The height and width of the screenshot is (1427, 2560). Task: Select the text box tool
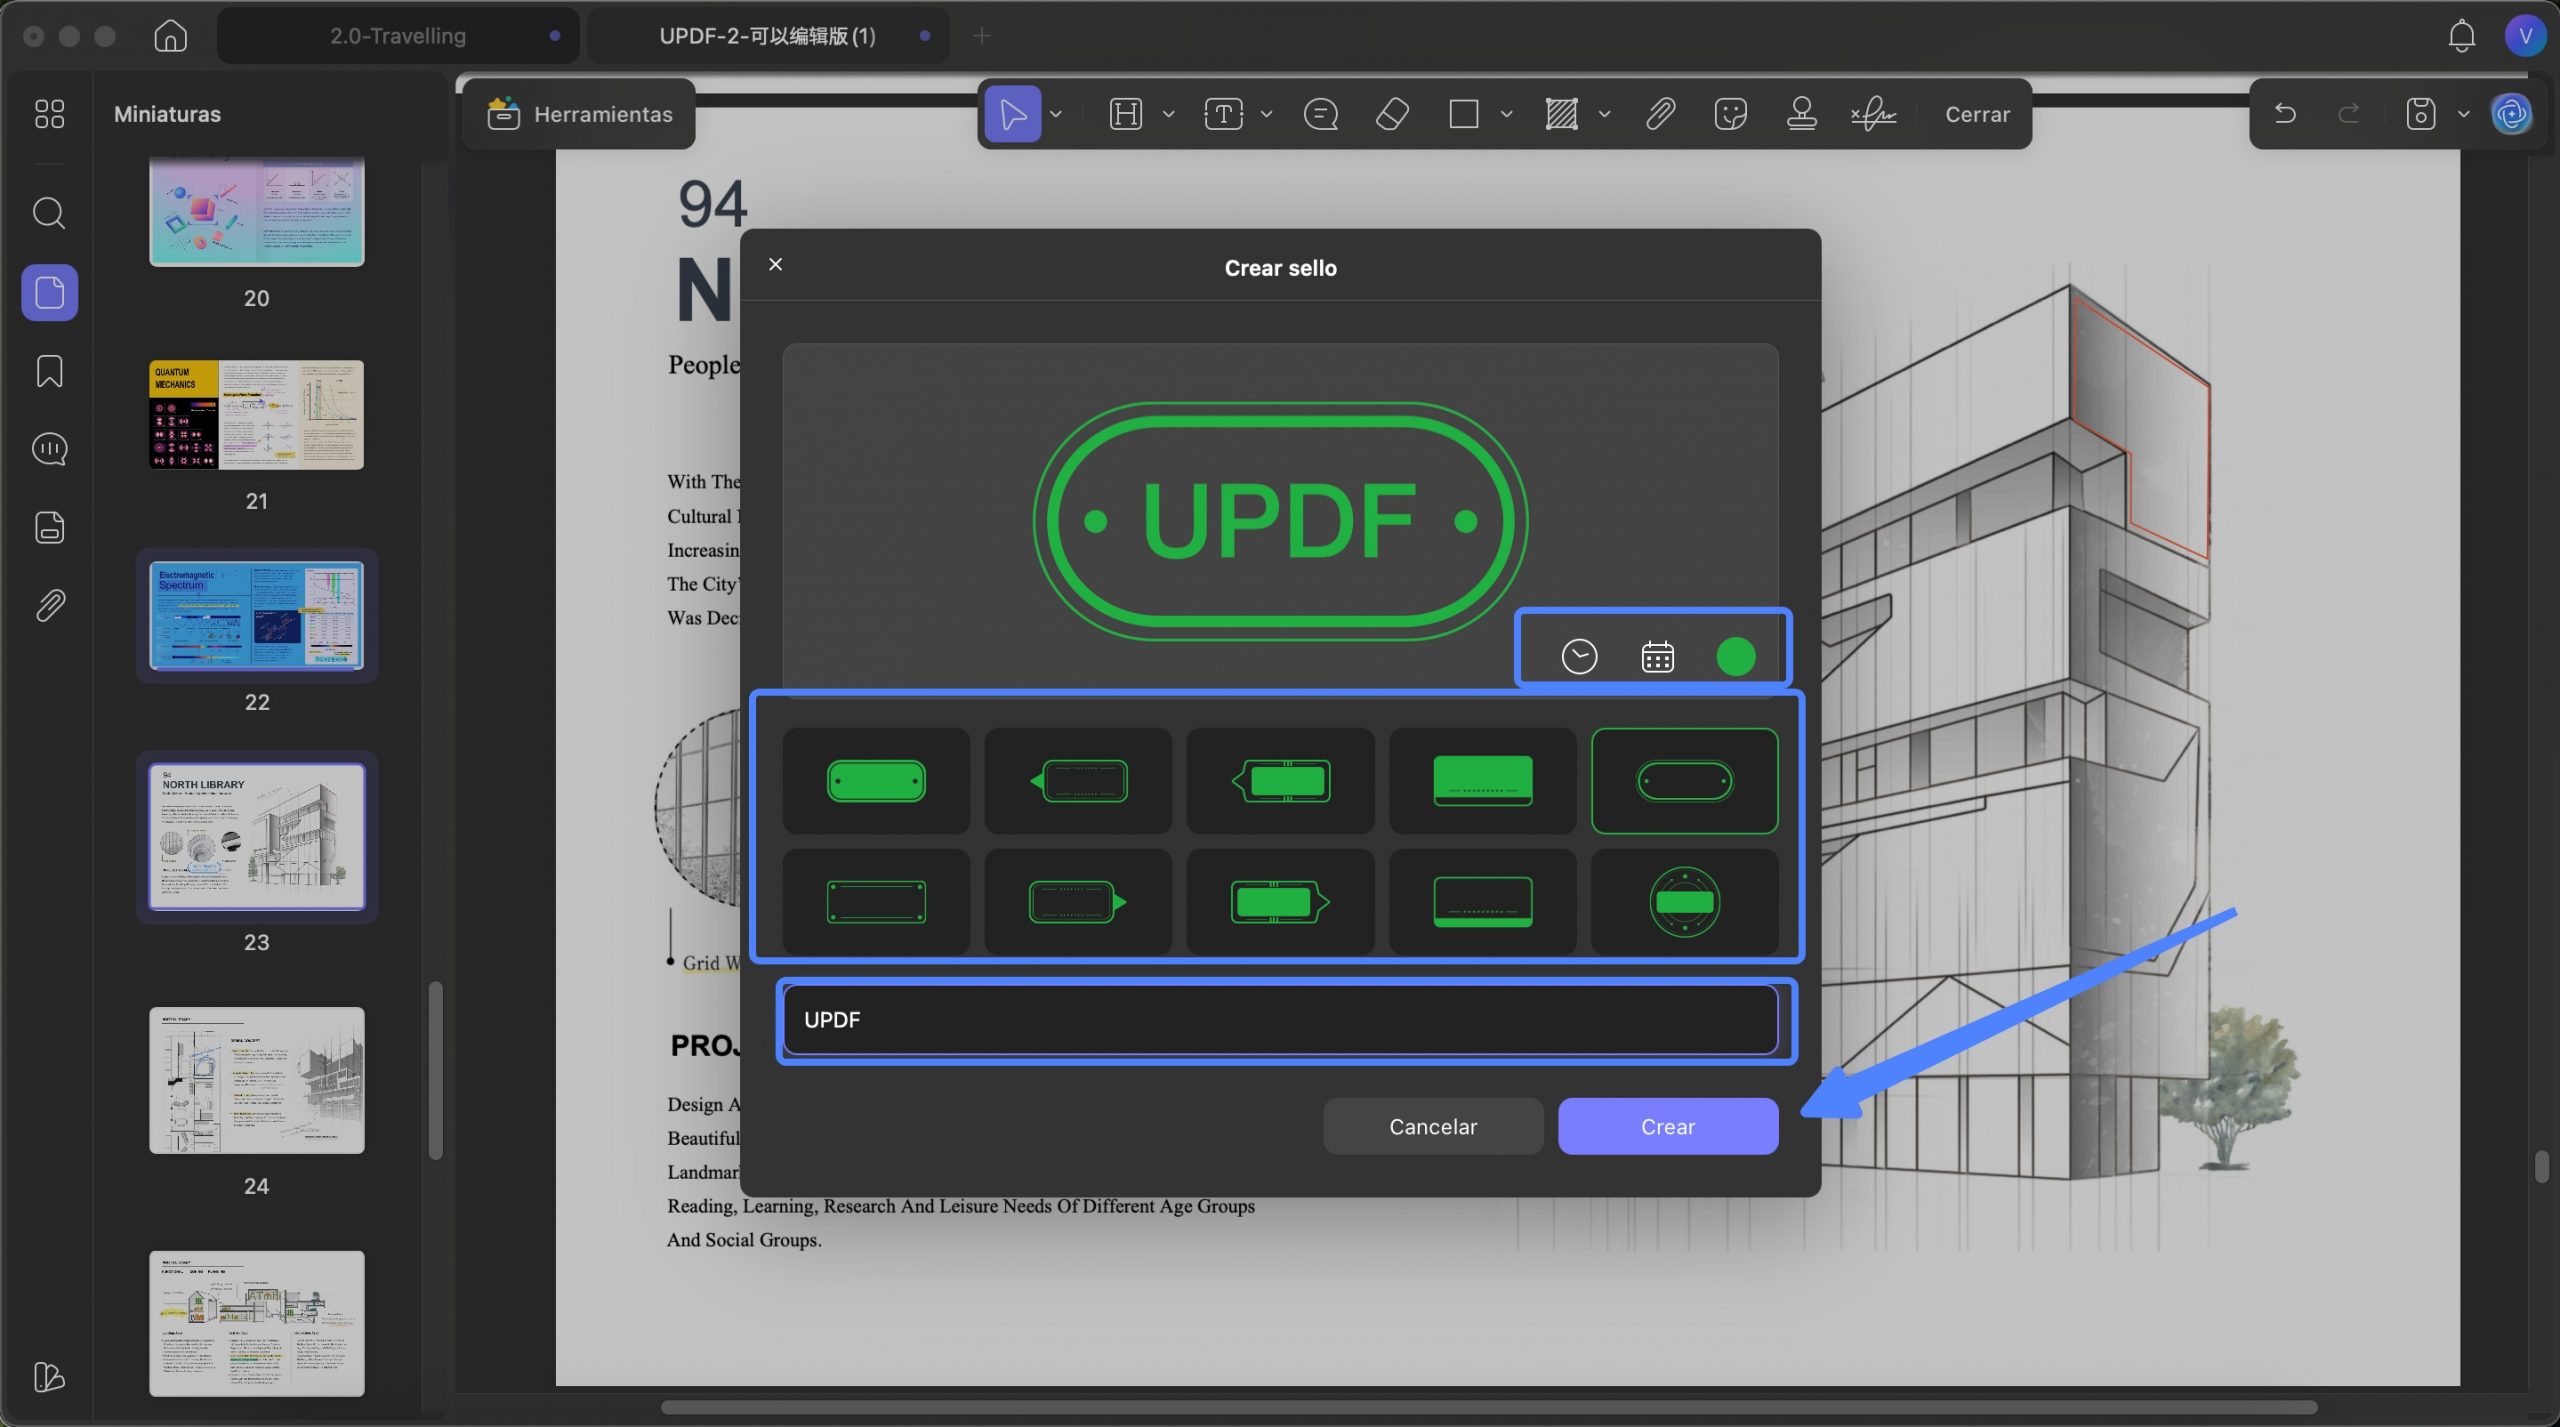pyautogui.click(x=1223, y=114)
